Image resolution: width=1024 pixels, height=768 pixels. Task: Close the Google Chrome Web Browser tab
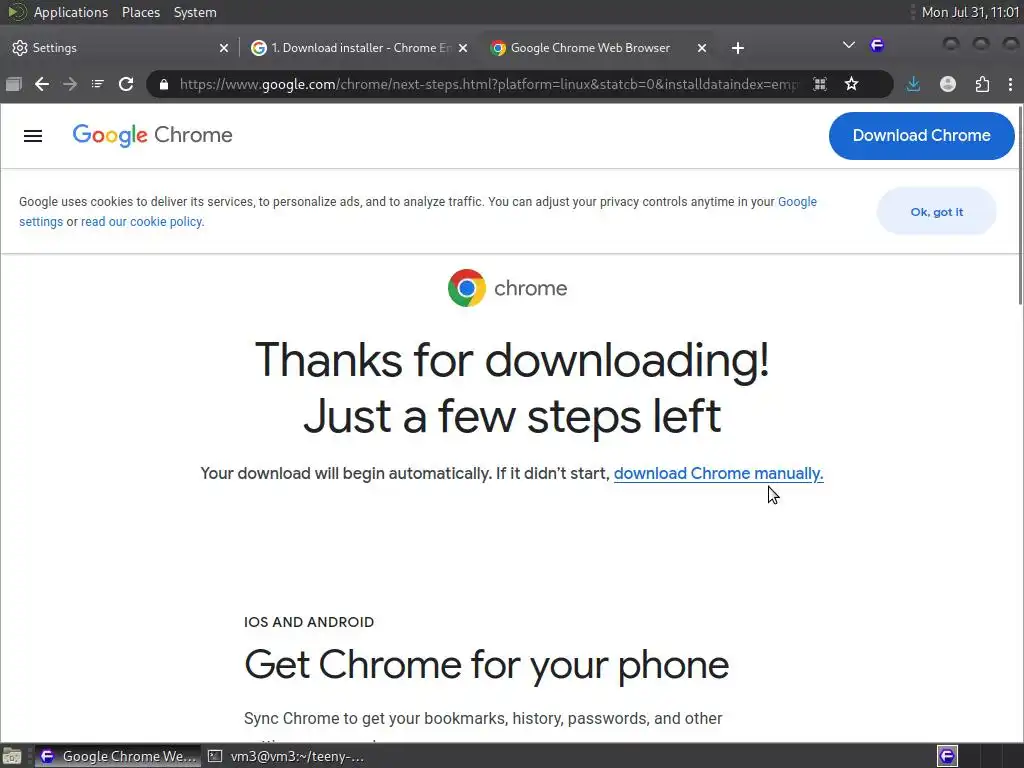pos(702,48)
